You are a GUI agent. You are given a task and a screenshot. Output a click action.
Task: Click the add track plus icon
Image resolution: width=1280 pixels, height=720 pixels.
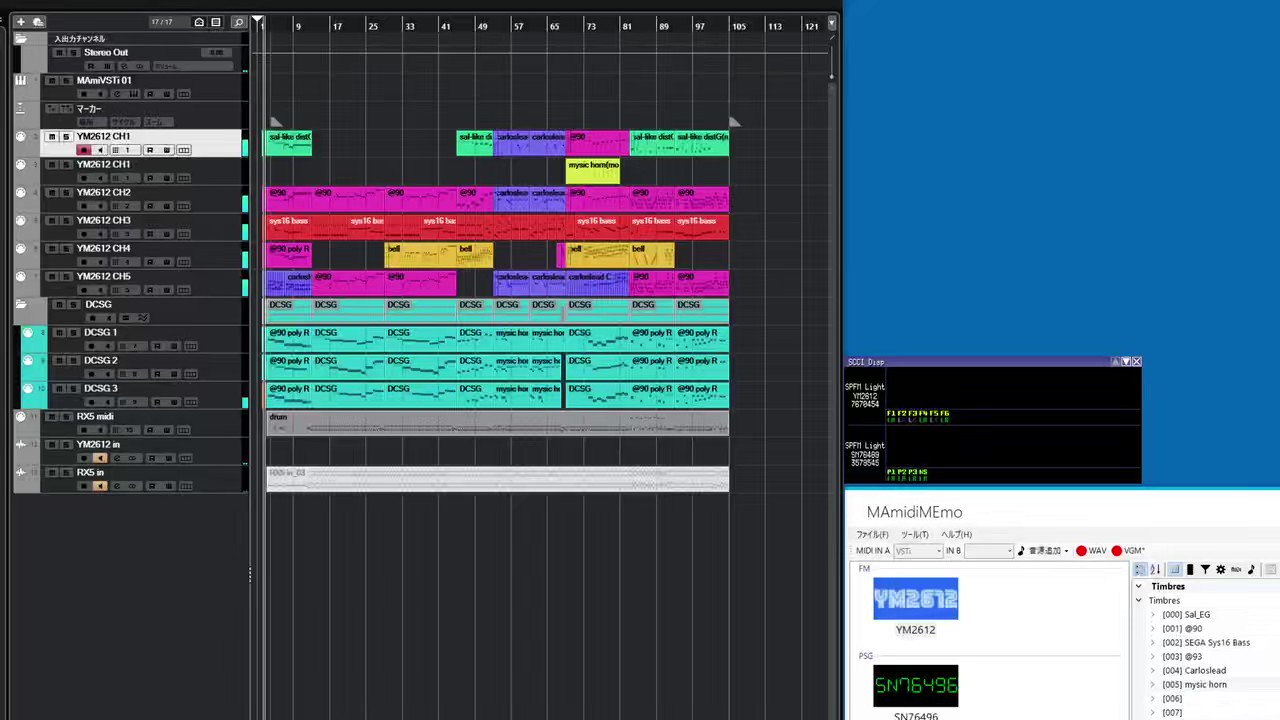point(22,22)
